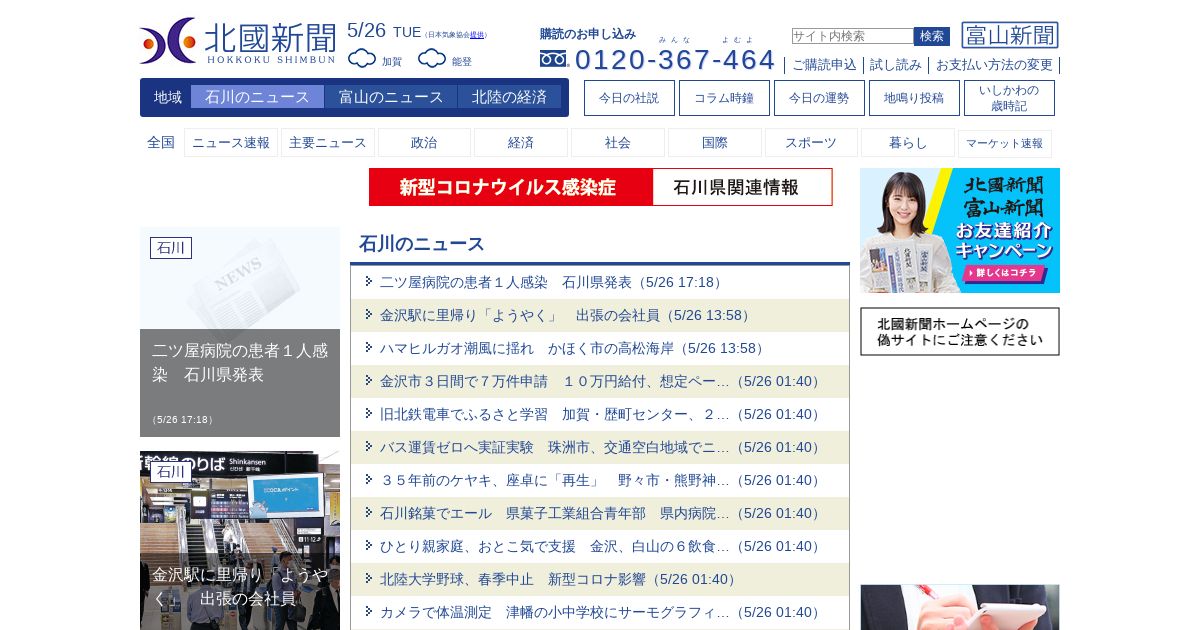The width and height of the screenshot is (1200, 630).
Task: Go to the スポーツ category
Action: click(810, 143)
